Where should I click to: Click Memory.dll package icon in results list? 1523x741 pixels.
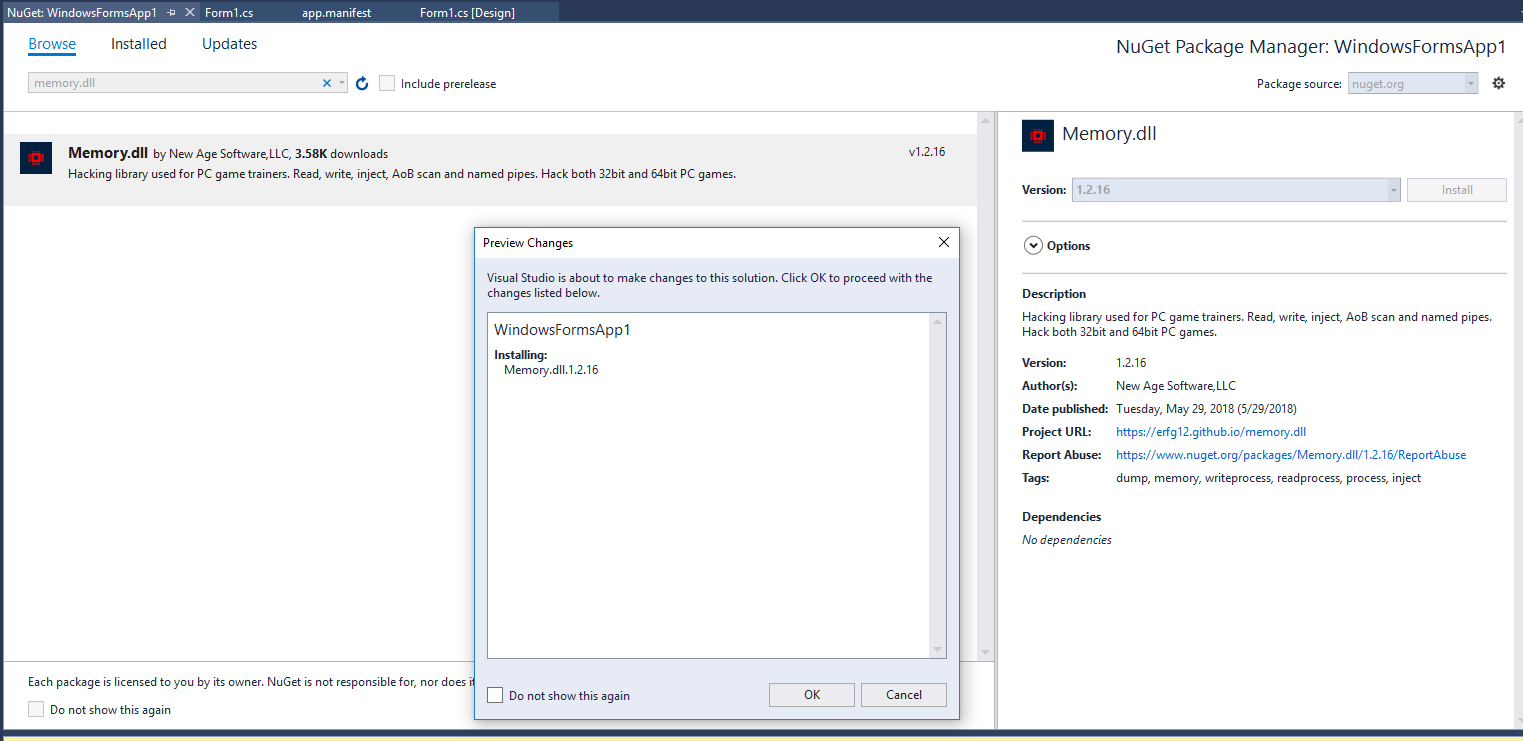pos(36,158)
